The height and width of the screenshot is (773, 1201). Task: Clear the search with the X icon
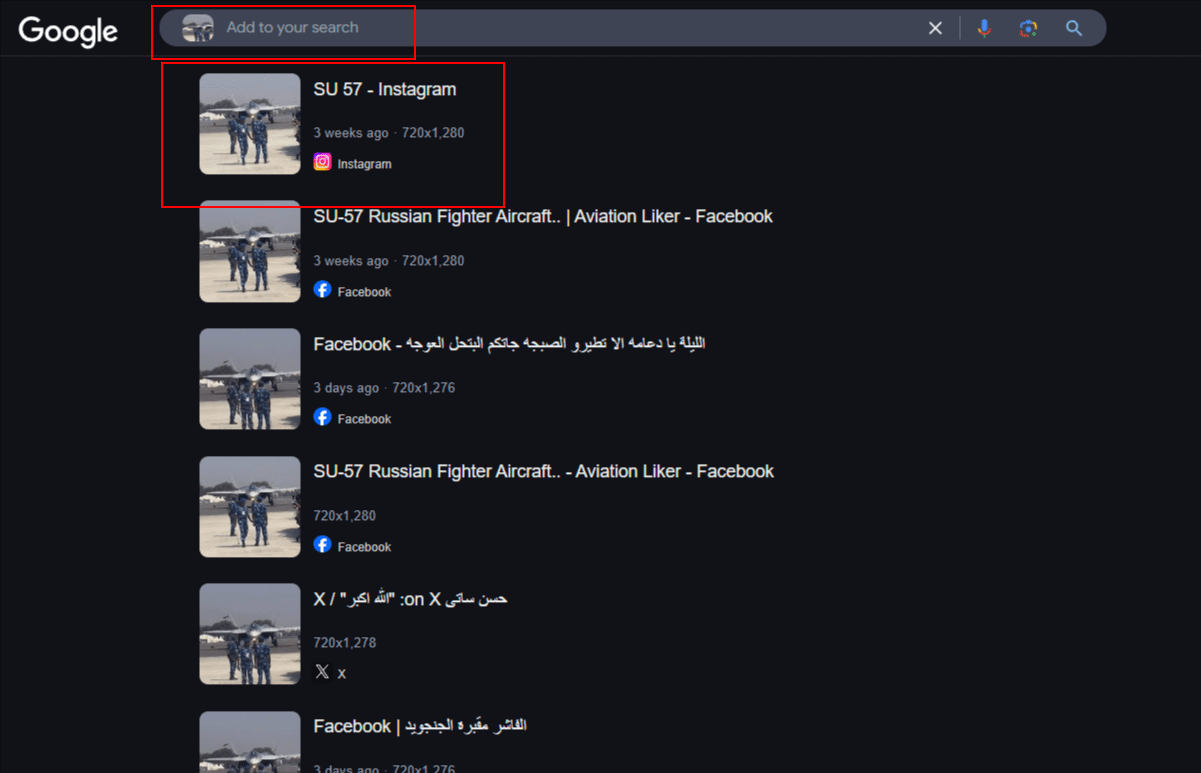[x=935, y=28]
